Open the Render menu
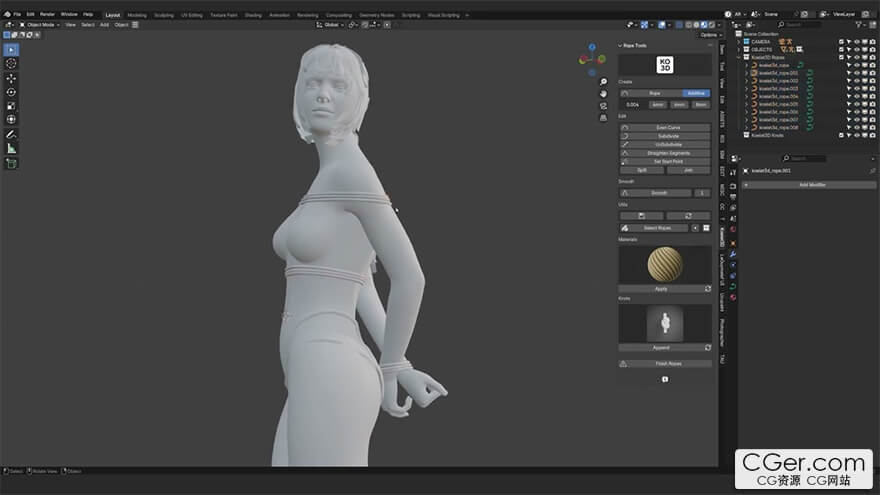This screenshot has width=880, height=495. coord(49,14)
